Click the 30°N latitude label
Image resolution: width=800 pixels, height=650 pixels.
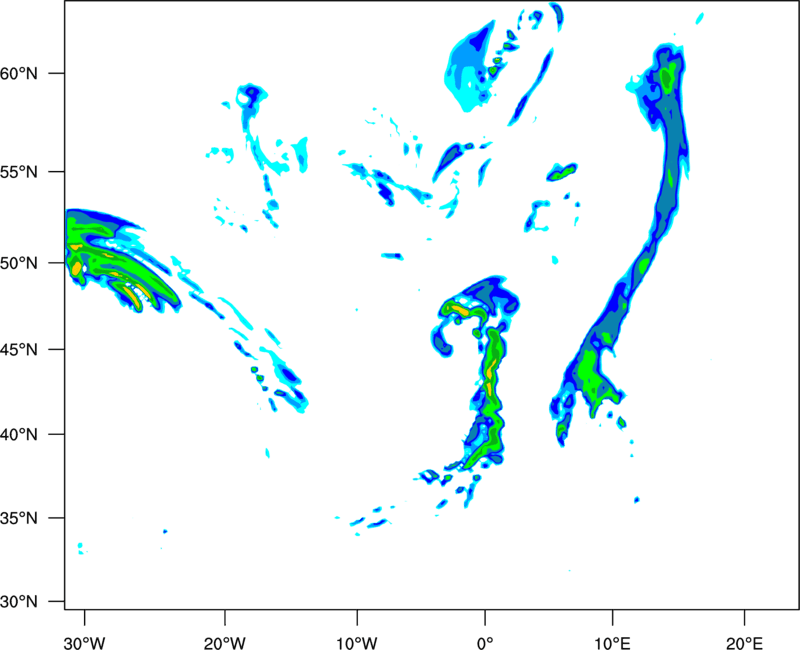[x=19, y=602]
